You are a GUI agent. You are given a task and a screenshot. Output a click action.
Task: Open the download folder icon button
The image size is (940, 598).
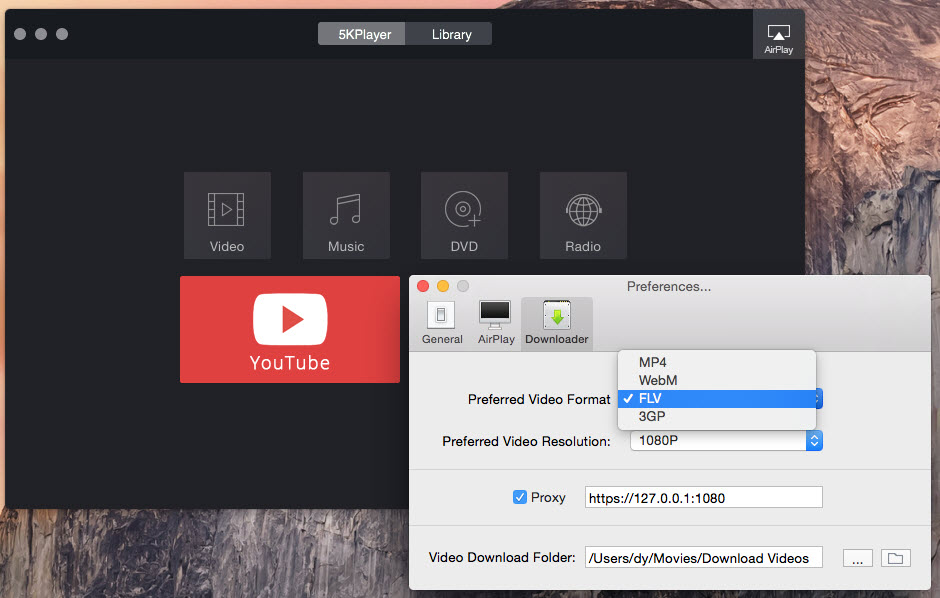896,558
